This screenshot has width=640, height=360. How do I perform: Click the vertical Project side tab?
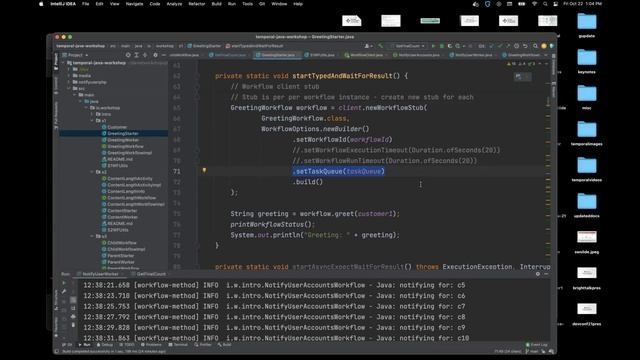tap(56, 62)
